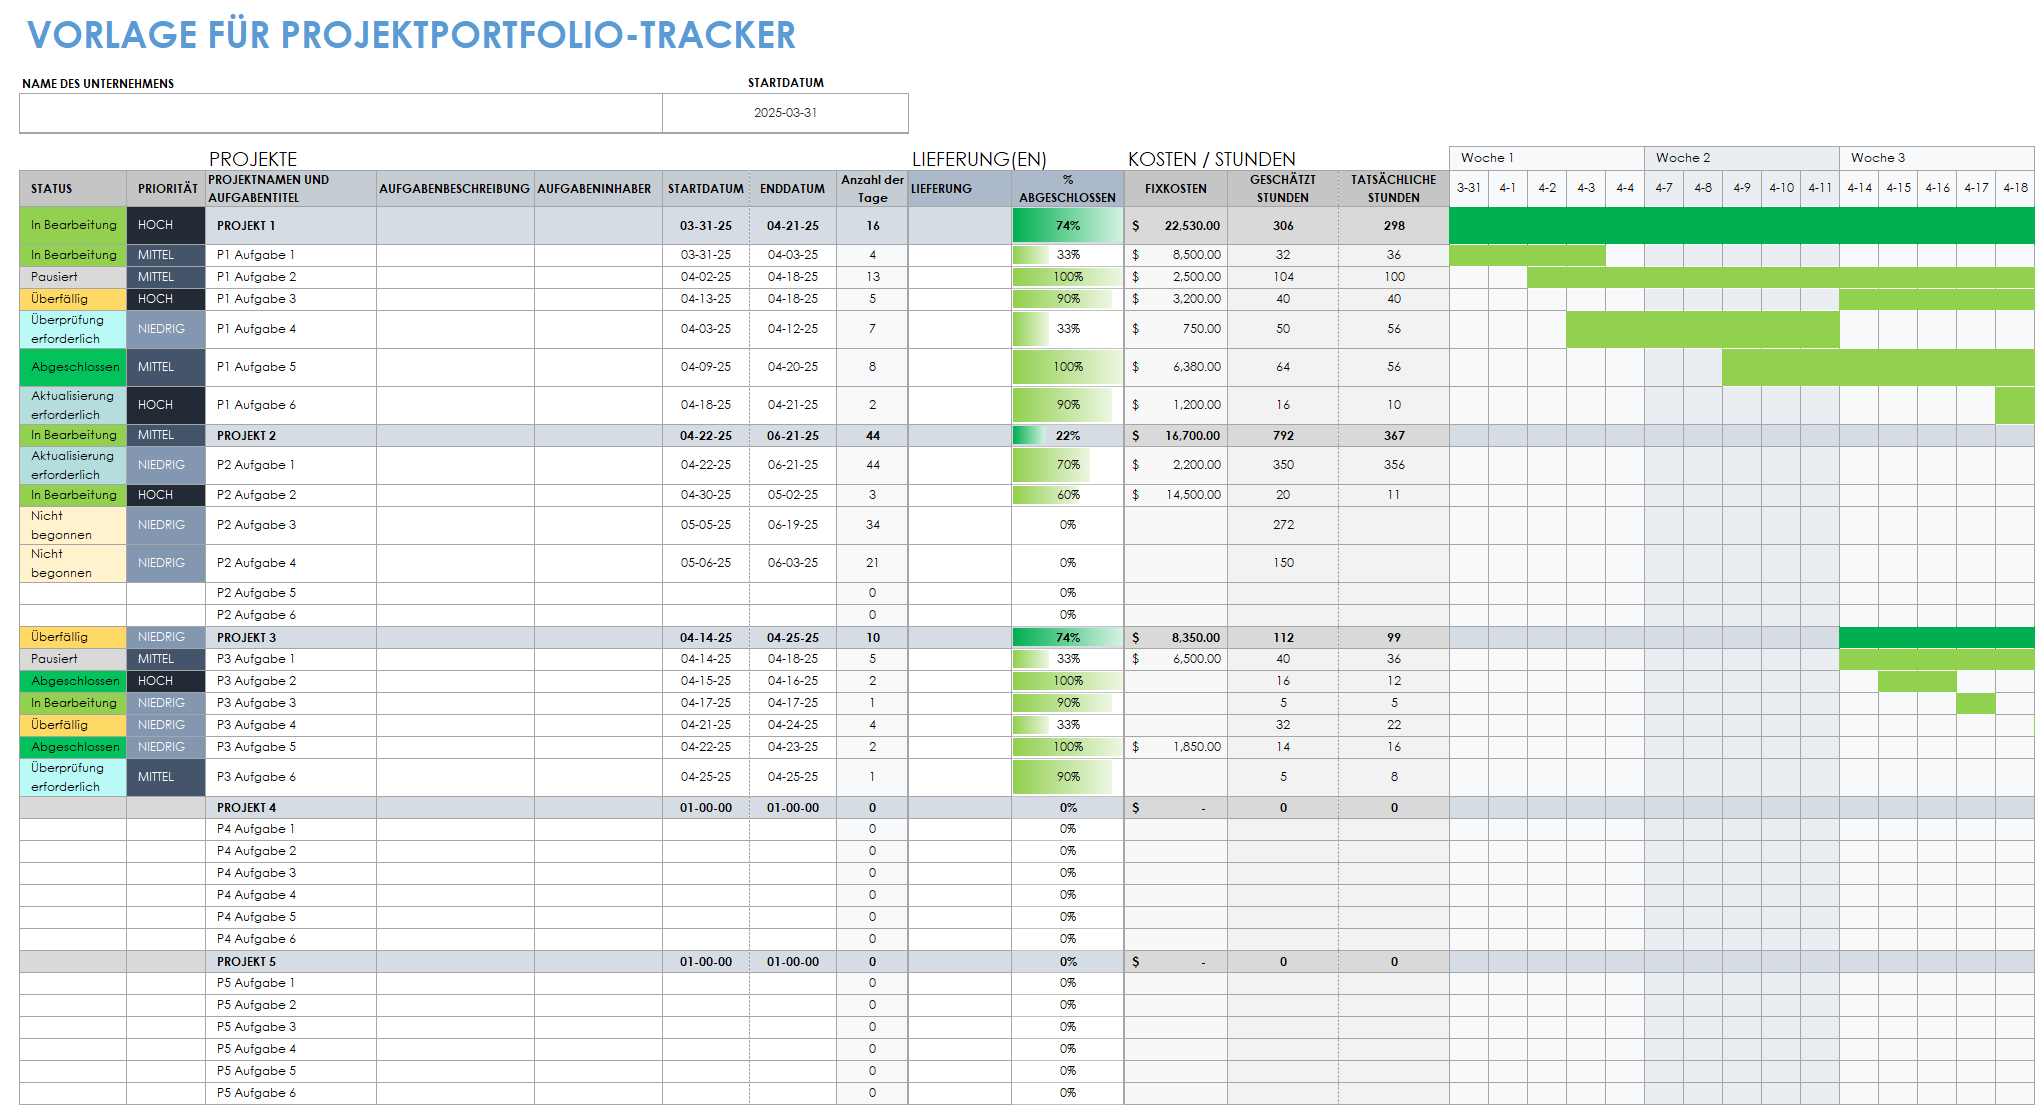Select the start date 04-14-25 of PROJEKT 3
Image resolution: width=2035 pixels, height=1118 pixels.
pos(706,638)
